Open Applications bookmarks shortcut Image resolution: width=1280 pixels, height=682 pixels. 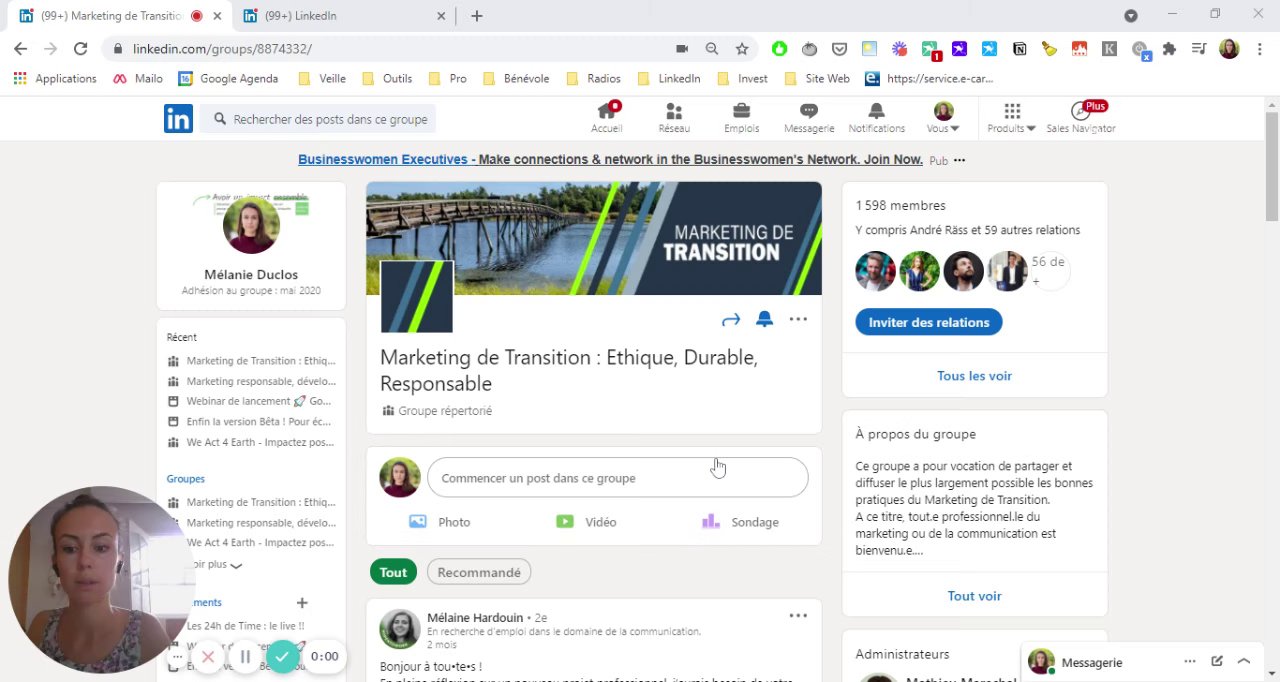[x=55, y=79]
